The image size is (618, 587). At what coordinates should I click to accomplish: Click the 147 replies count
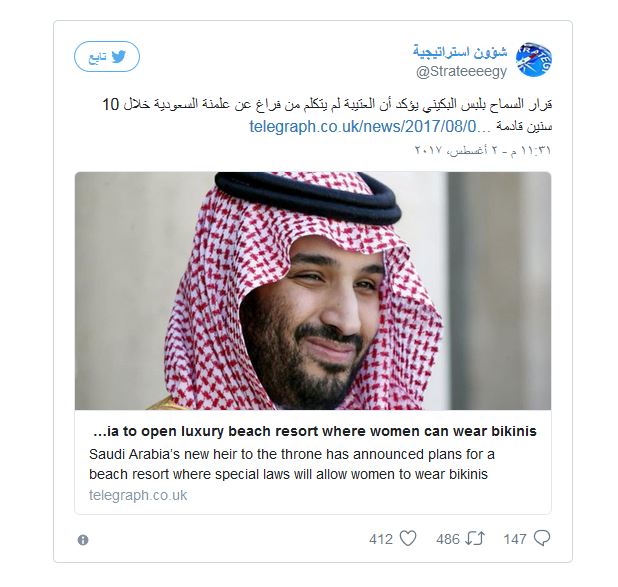coord(515,539)
